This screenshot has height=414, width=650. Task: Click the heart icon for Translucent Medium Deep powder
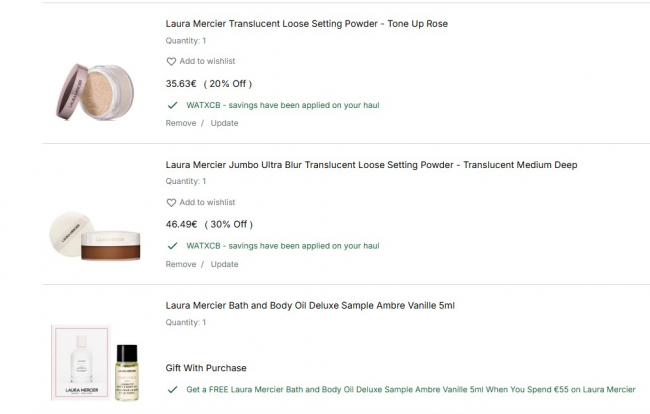coord(171,203)
